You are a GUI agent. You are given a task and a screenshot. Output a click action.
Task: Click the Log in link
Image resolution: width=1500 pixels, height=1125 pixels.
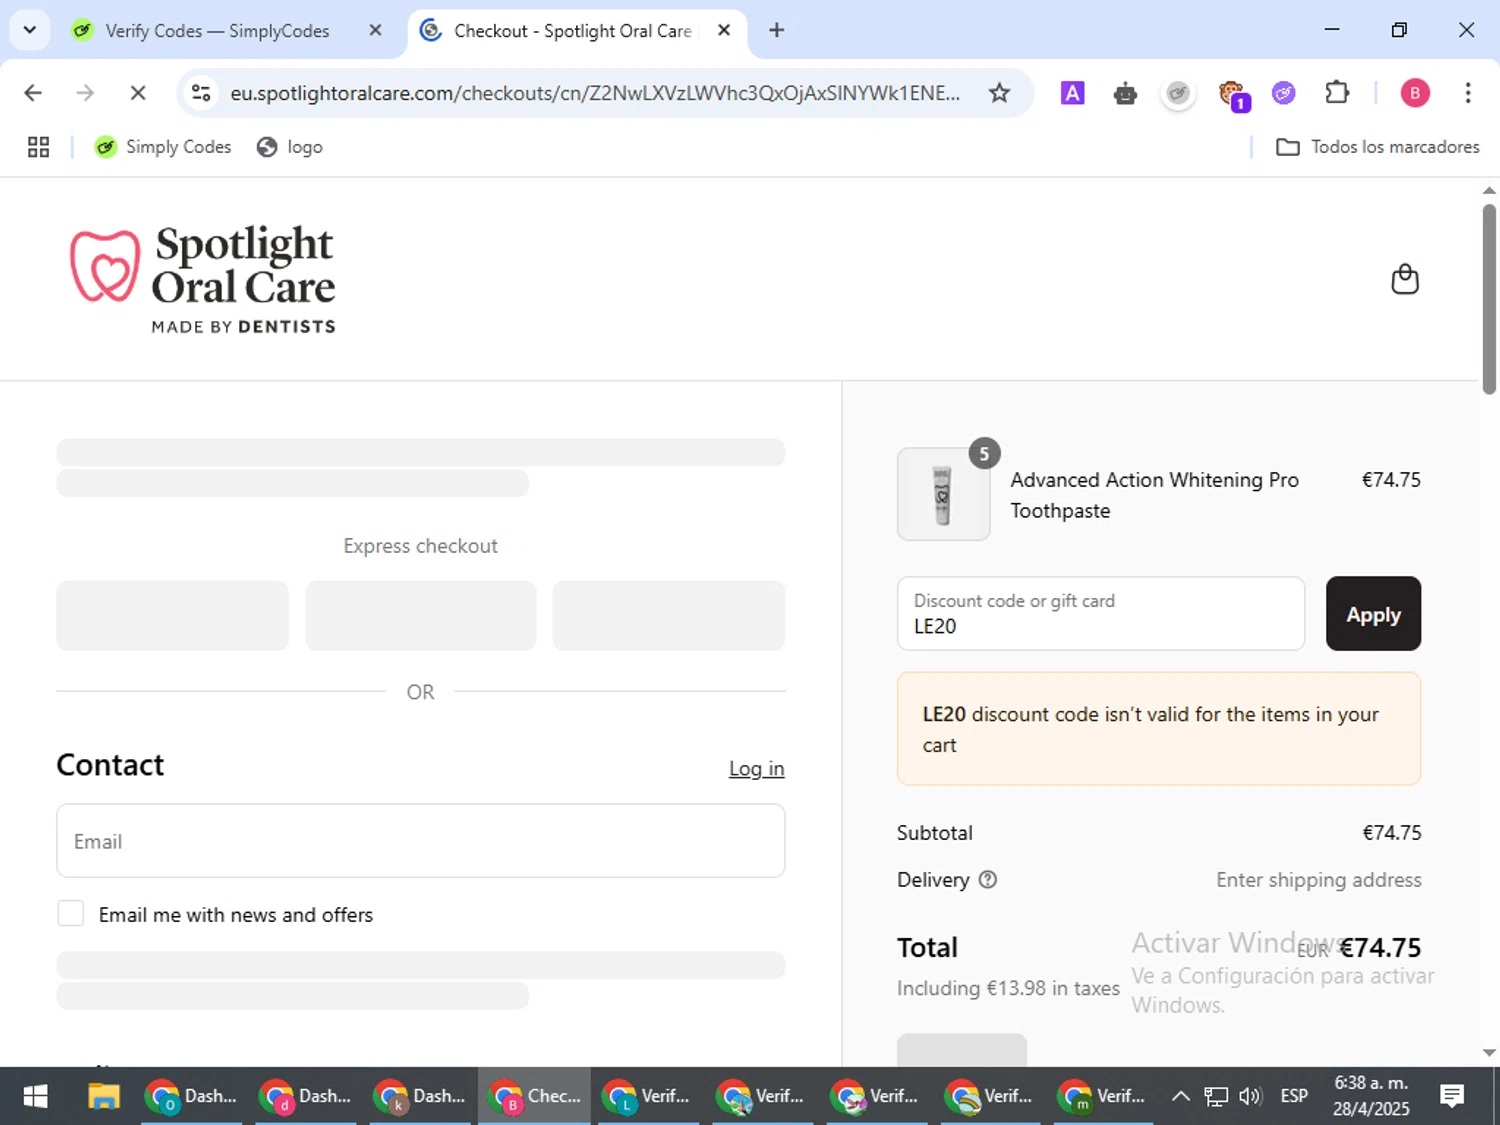(x=756, y=768)
